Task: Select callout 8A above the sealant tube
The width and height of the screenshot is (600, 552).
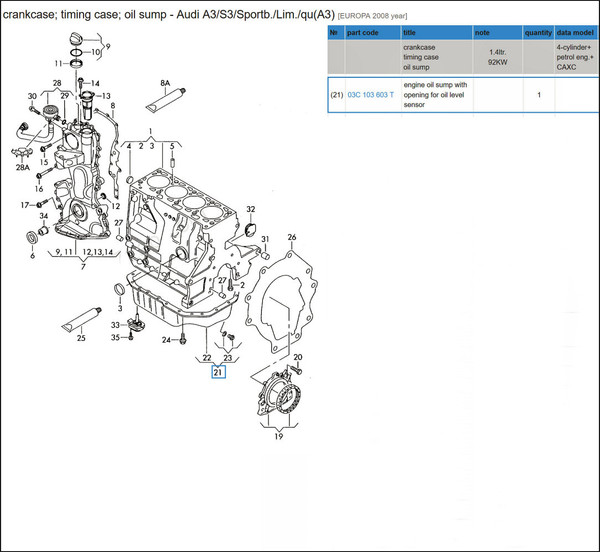Action: click(x=165, y=84)
